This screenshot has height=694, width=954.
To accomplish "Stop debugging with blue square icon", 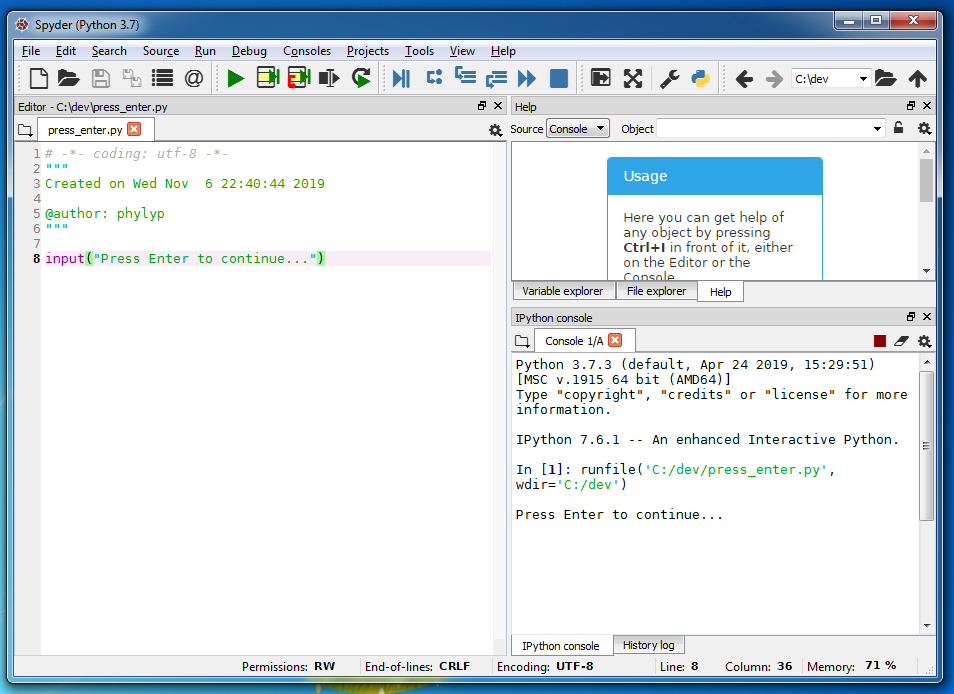I will (559, 78).
